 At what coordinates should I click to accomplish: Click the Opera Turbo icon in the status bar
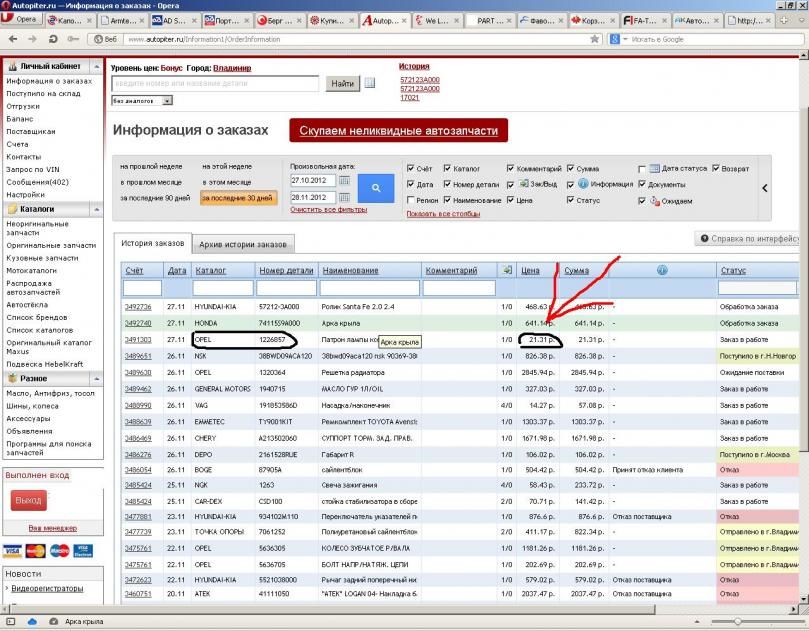click(53, 622)
